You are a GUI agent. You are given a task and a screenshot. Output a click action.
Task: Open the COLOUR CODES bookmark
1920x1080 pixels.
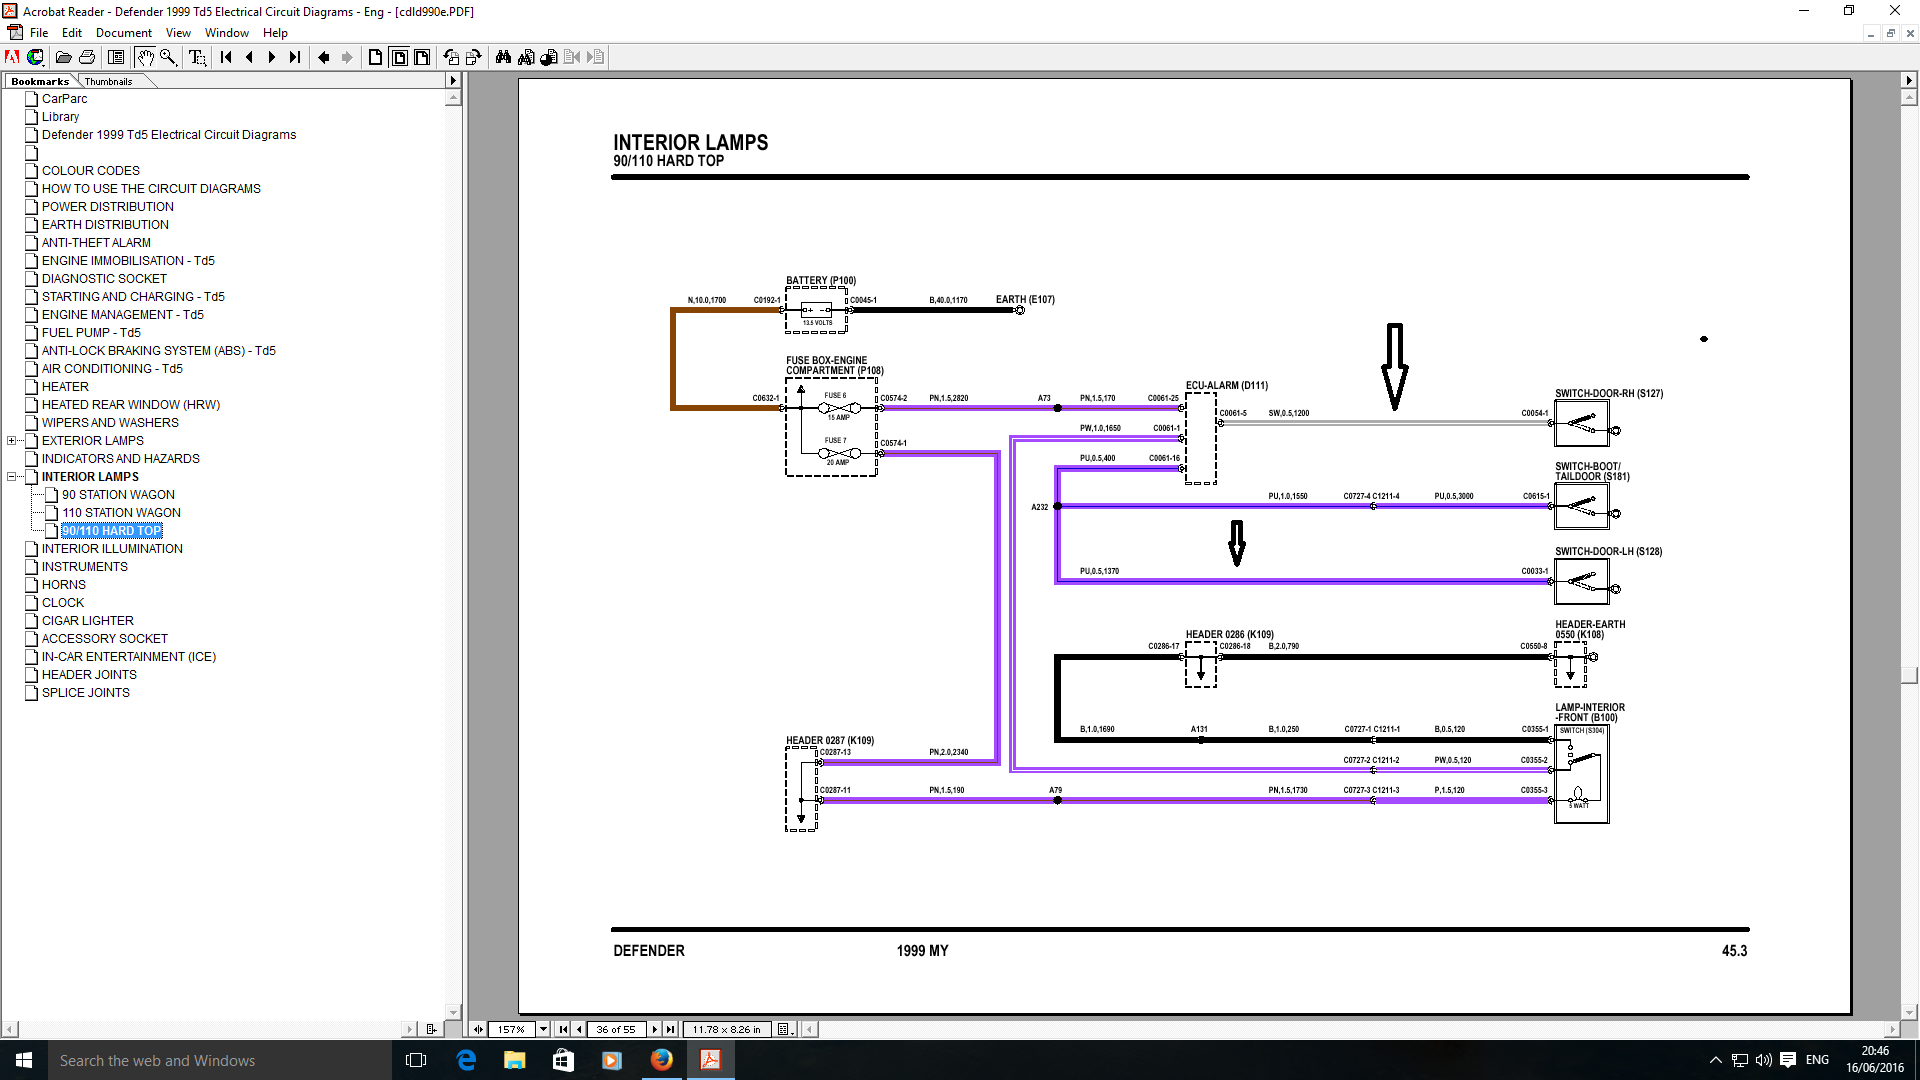(91, 170)
